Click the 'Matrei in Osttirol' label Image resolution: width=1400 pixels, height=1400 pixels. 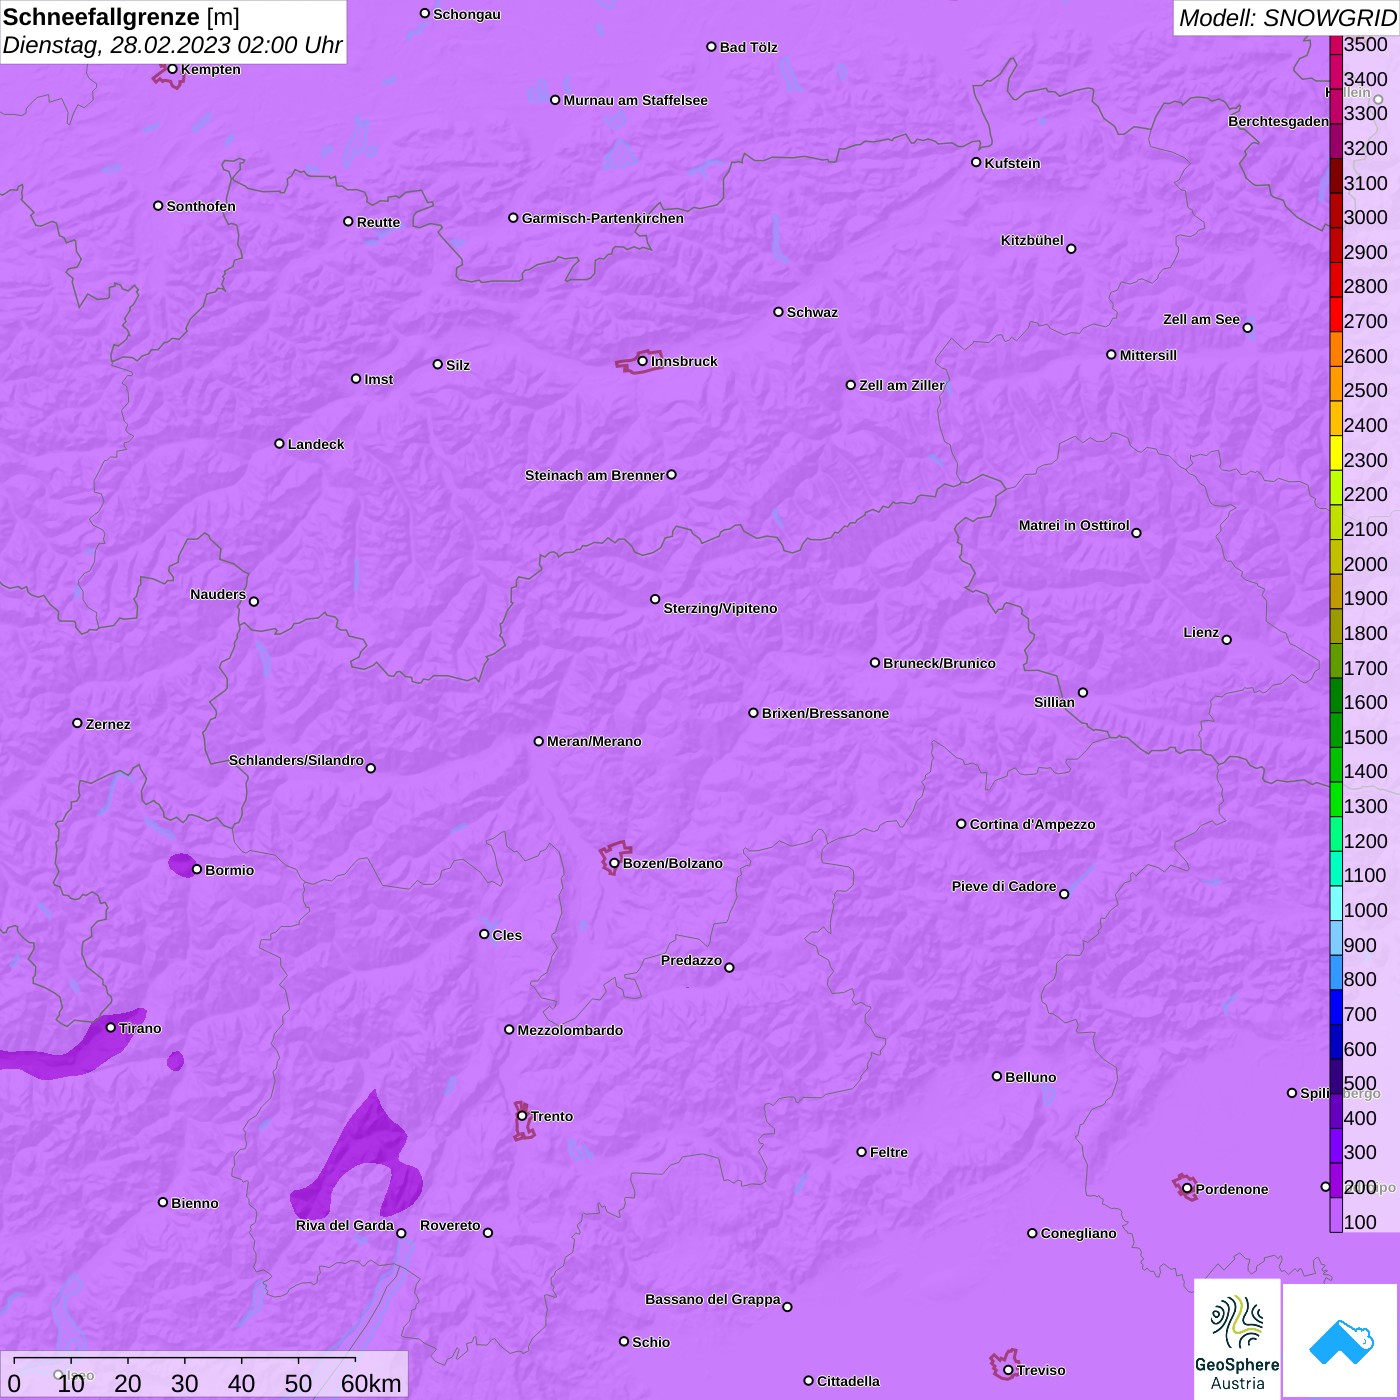coord(1074,525)
